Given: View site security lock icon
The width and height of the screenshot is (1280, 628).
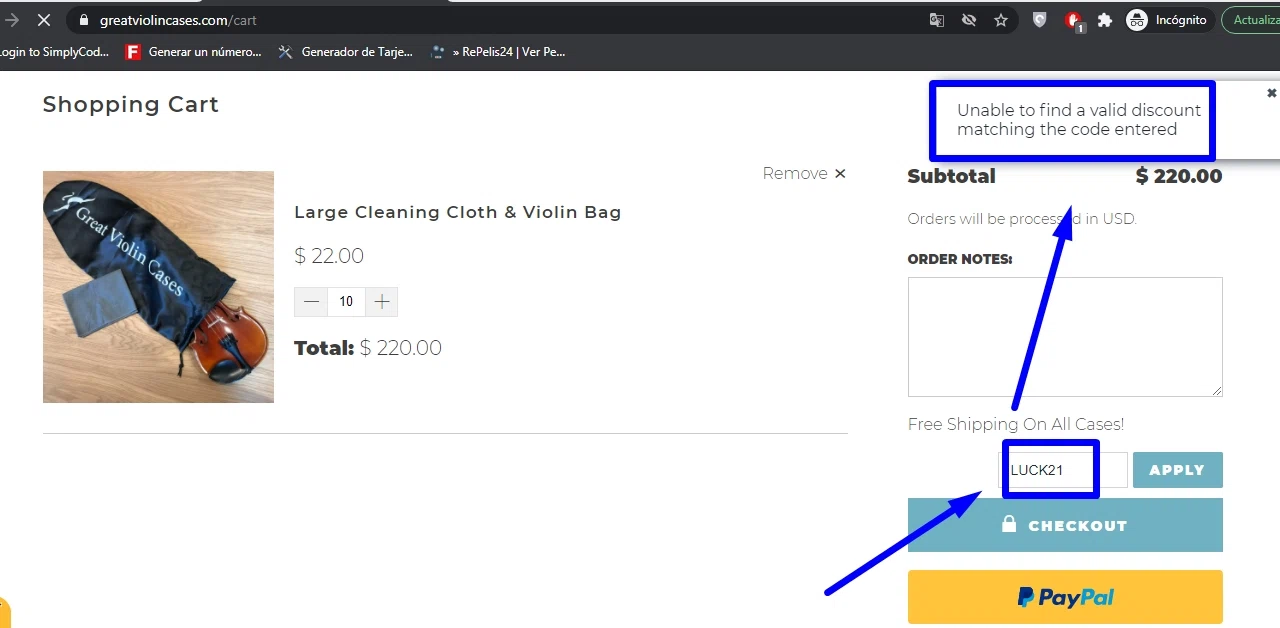Looking at the screenshot, I should 83,20.
